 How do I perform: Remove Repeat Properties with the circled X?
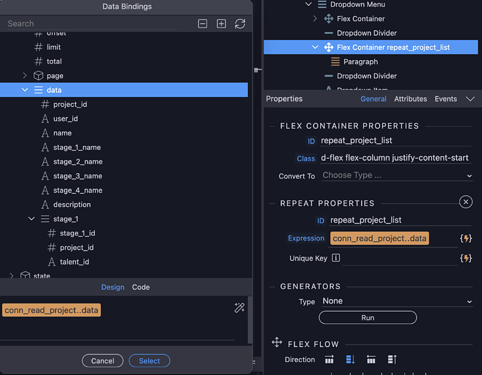pos(466,202)
